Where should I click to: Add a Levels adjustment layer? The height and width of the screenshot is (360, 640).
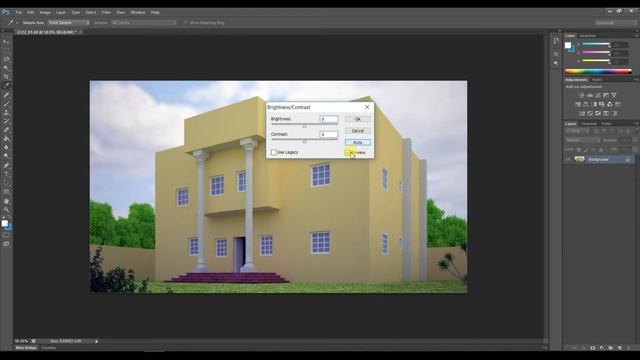(590, 95)
